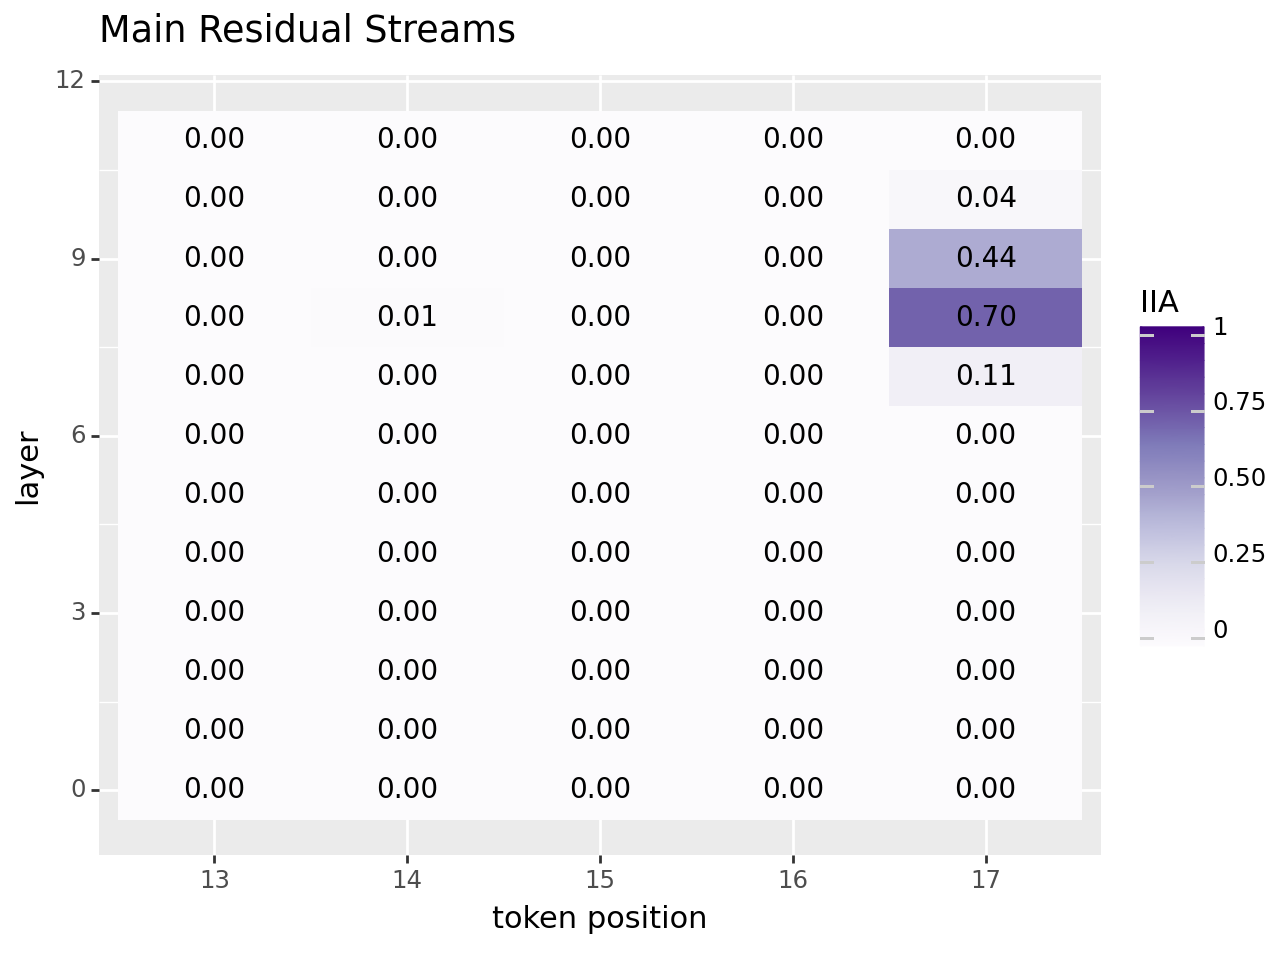Click the token position axis label
This screenshot has width=1280, height=960.
599,917
